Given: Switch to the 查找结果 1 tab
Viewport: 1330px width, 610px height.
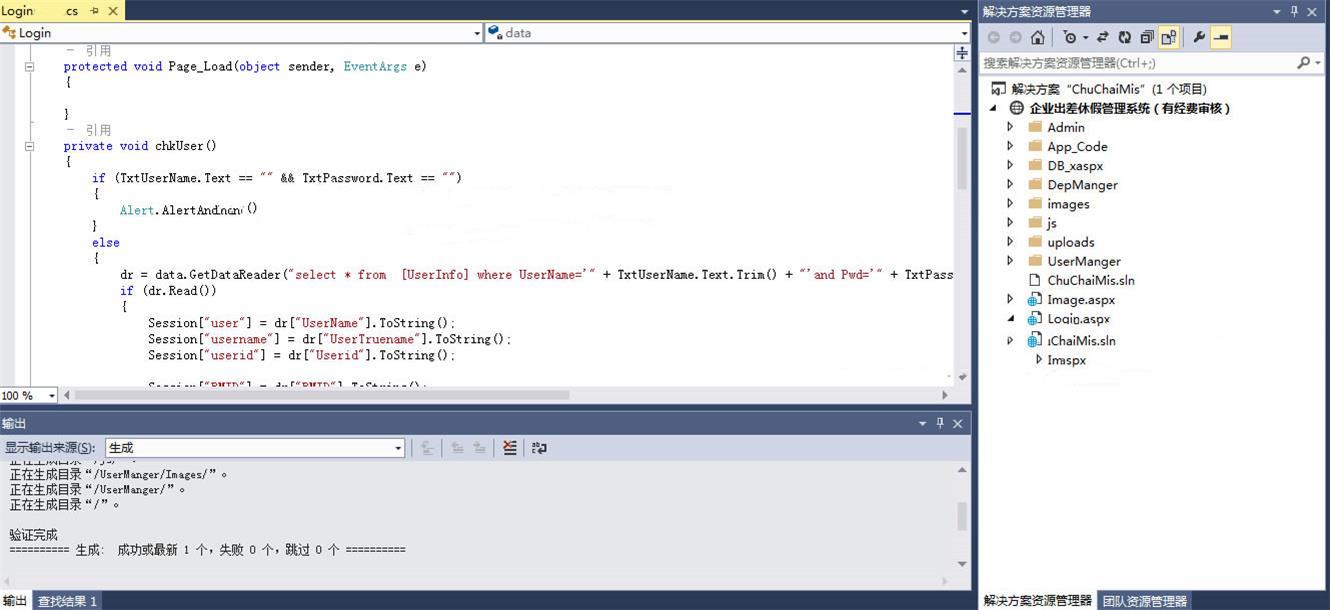Looking at the screenshot, I should point(67,601).
